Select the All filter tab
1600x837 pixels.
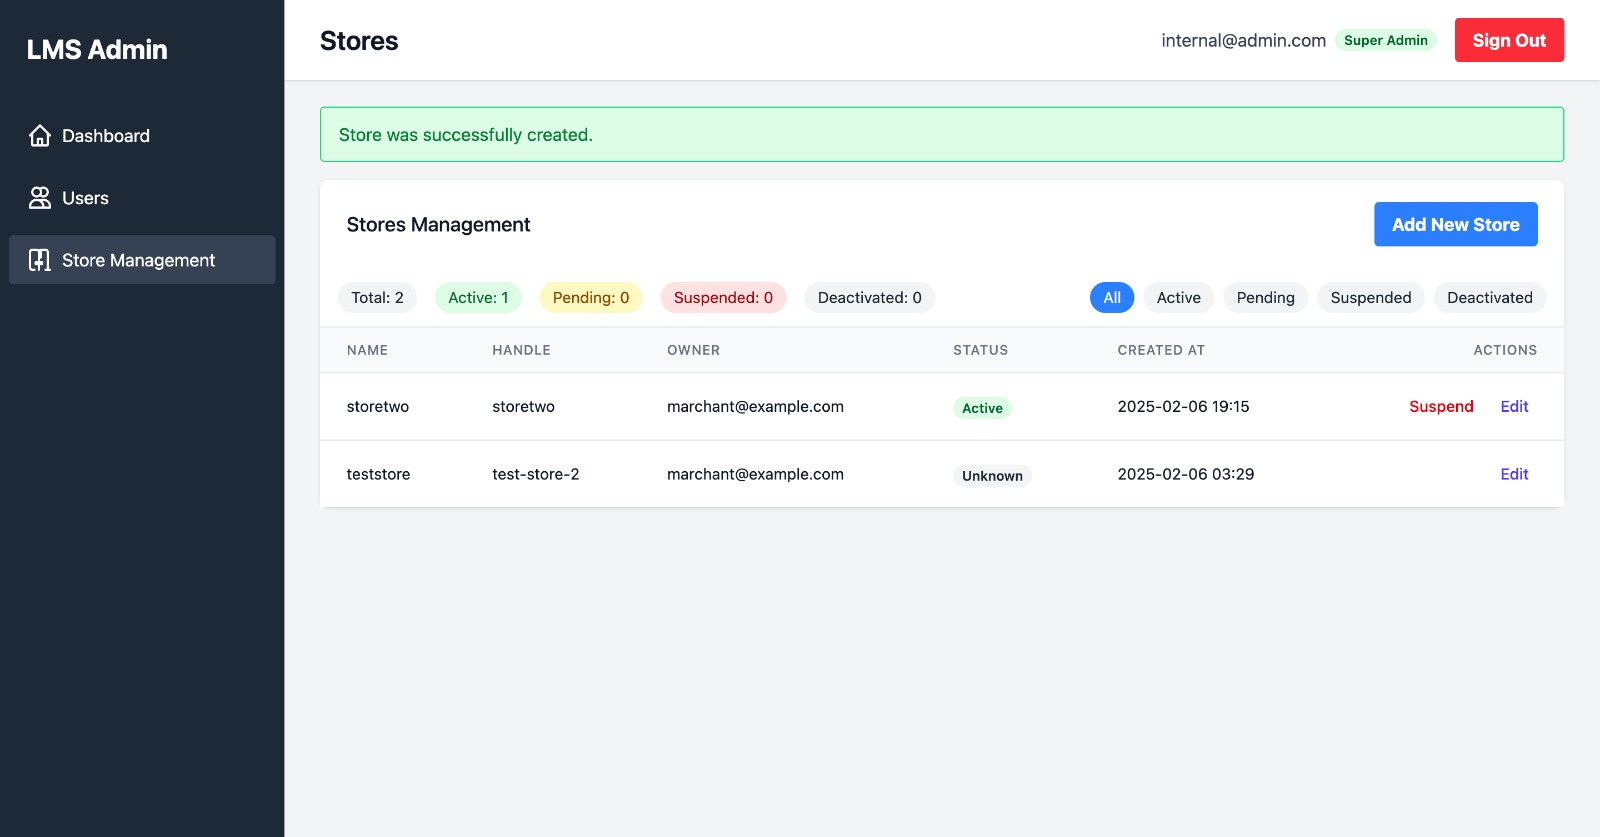[x=1112, y=297]
